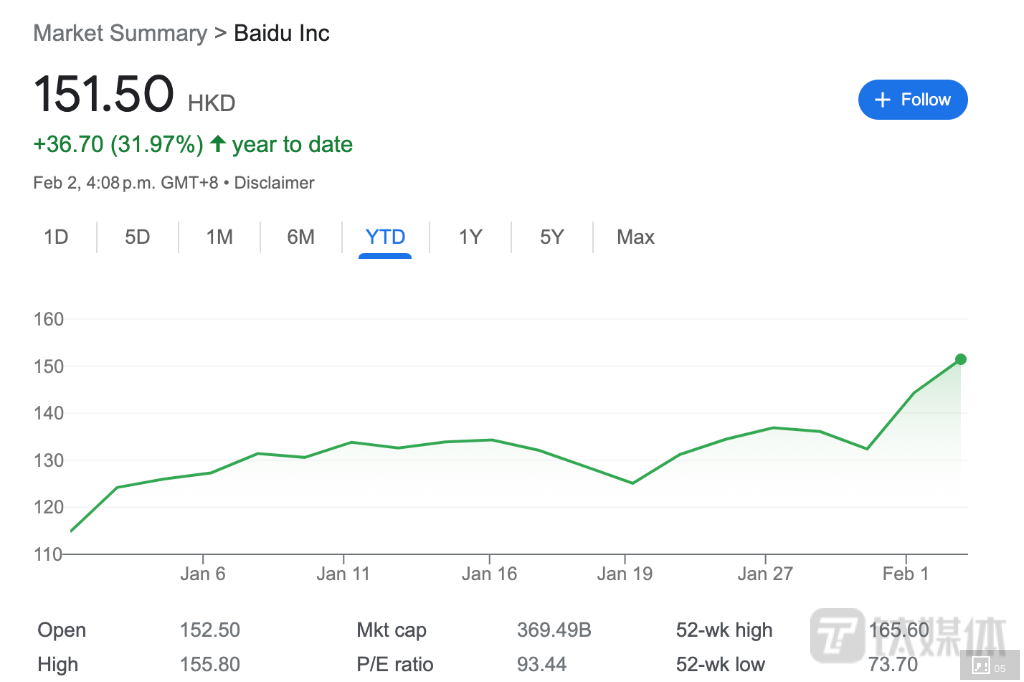Click the Market Summary breadcrumb
Screen dimensions: 1024x682
click(x=120, y=33)
